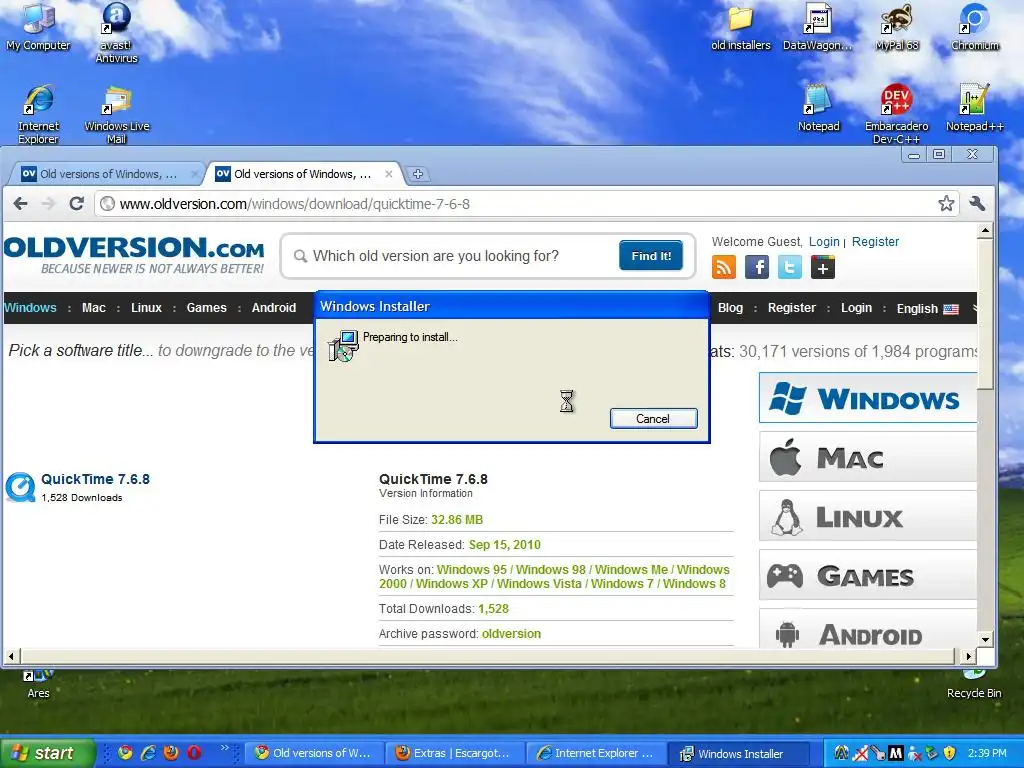1024x768 pixels.
Task: Select the Android navigation menu item
Action: click(274, 308)
